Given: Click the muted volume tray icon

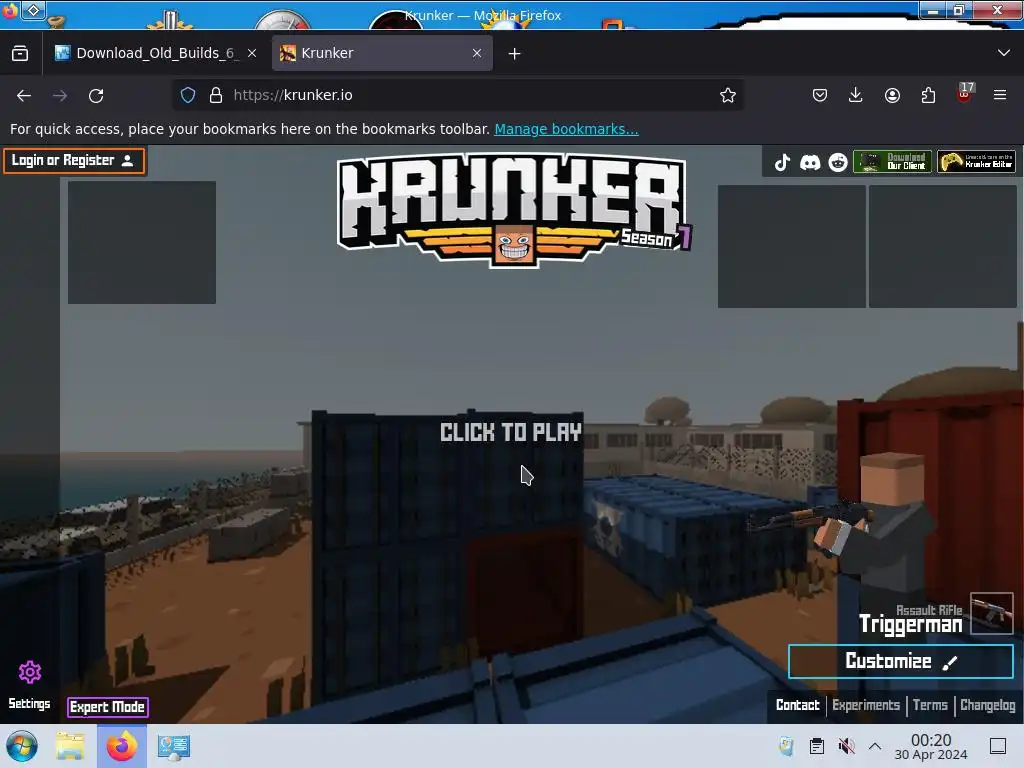Looking at the screenshot, I should 846,746.
